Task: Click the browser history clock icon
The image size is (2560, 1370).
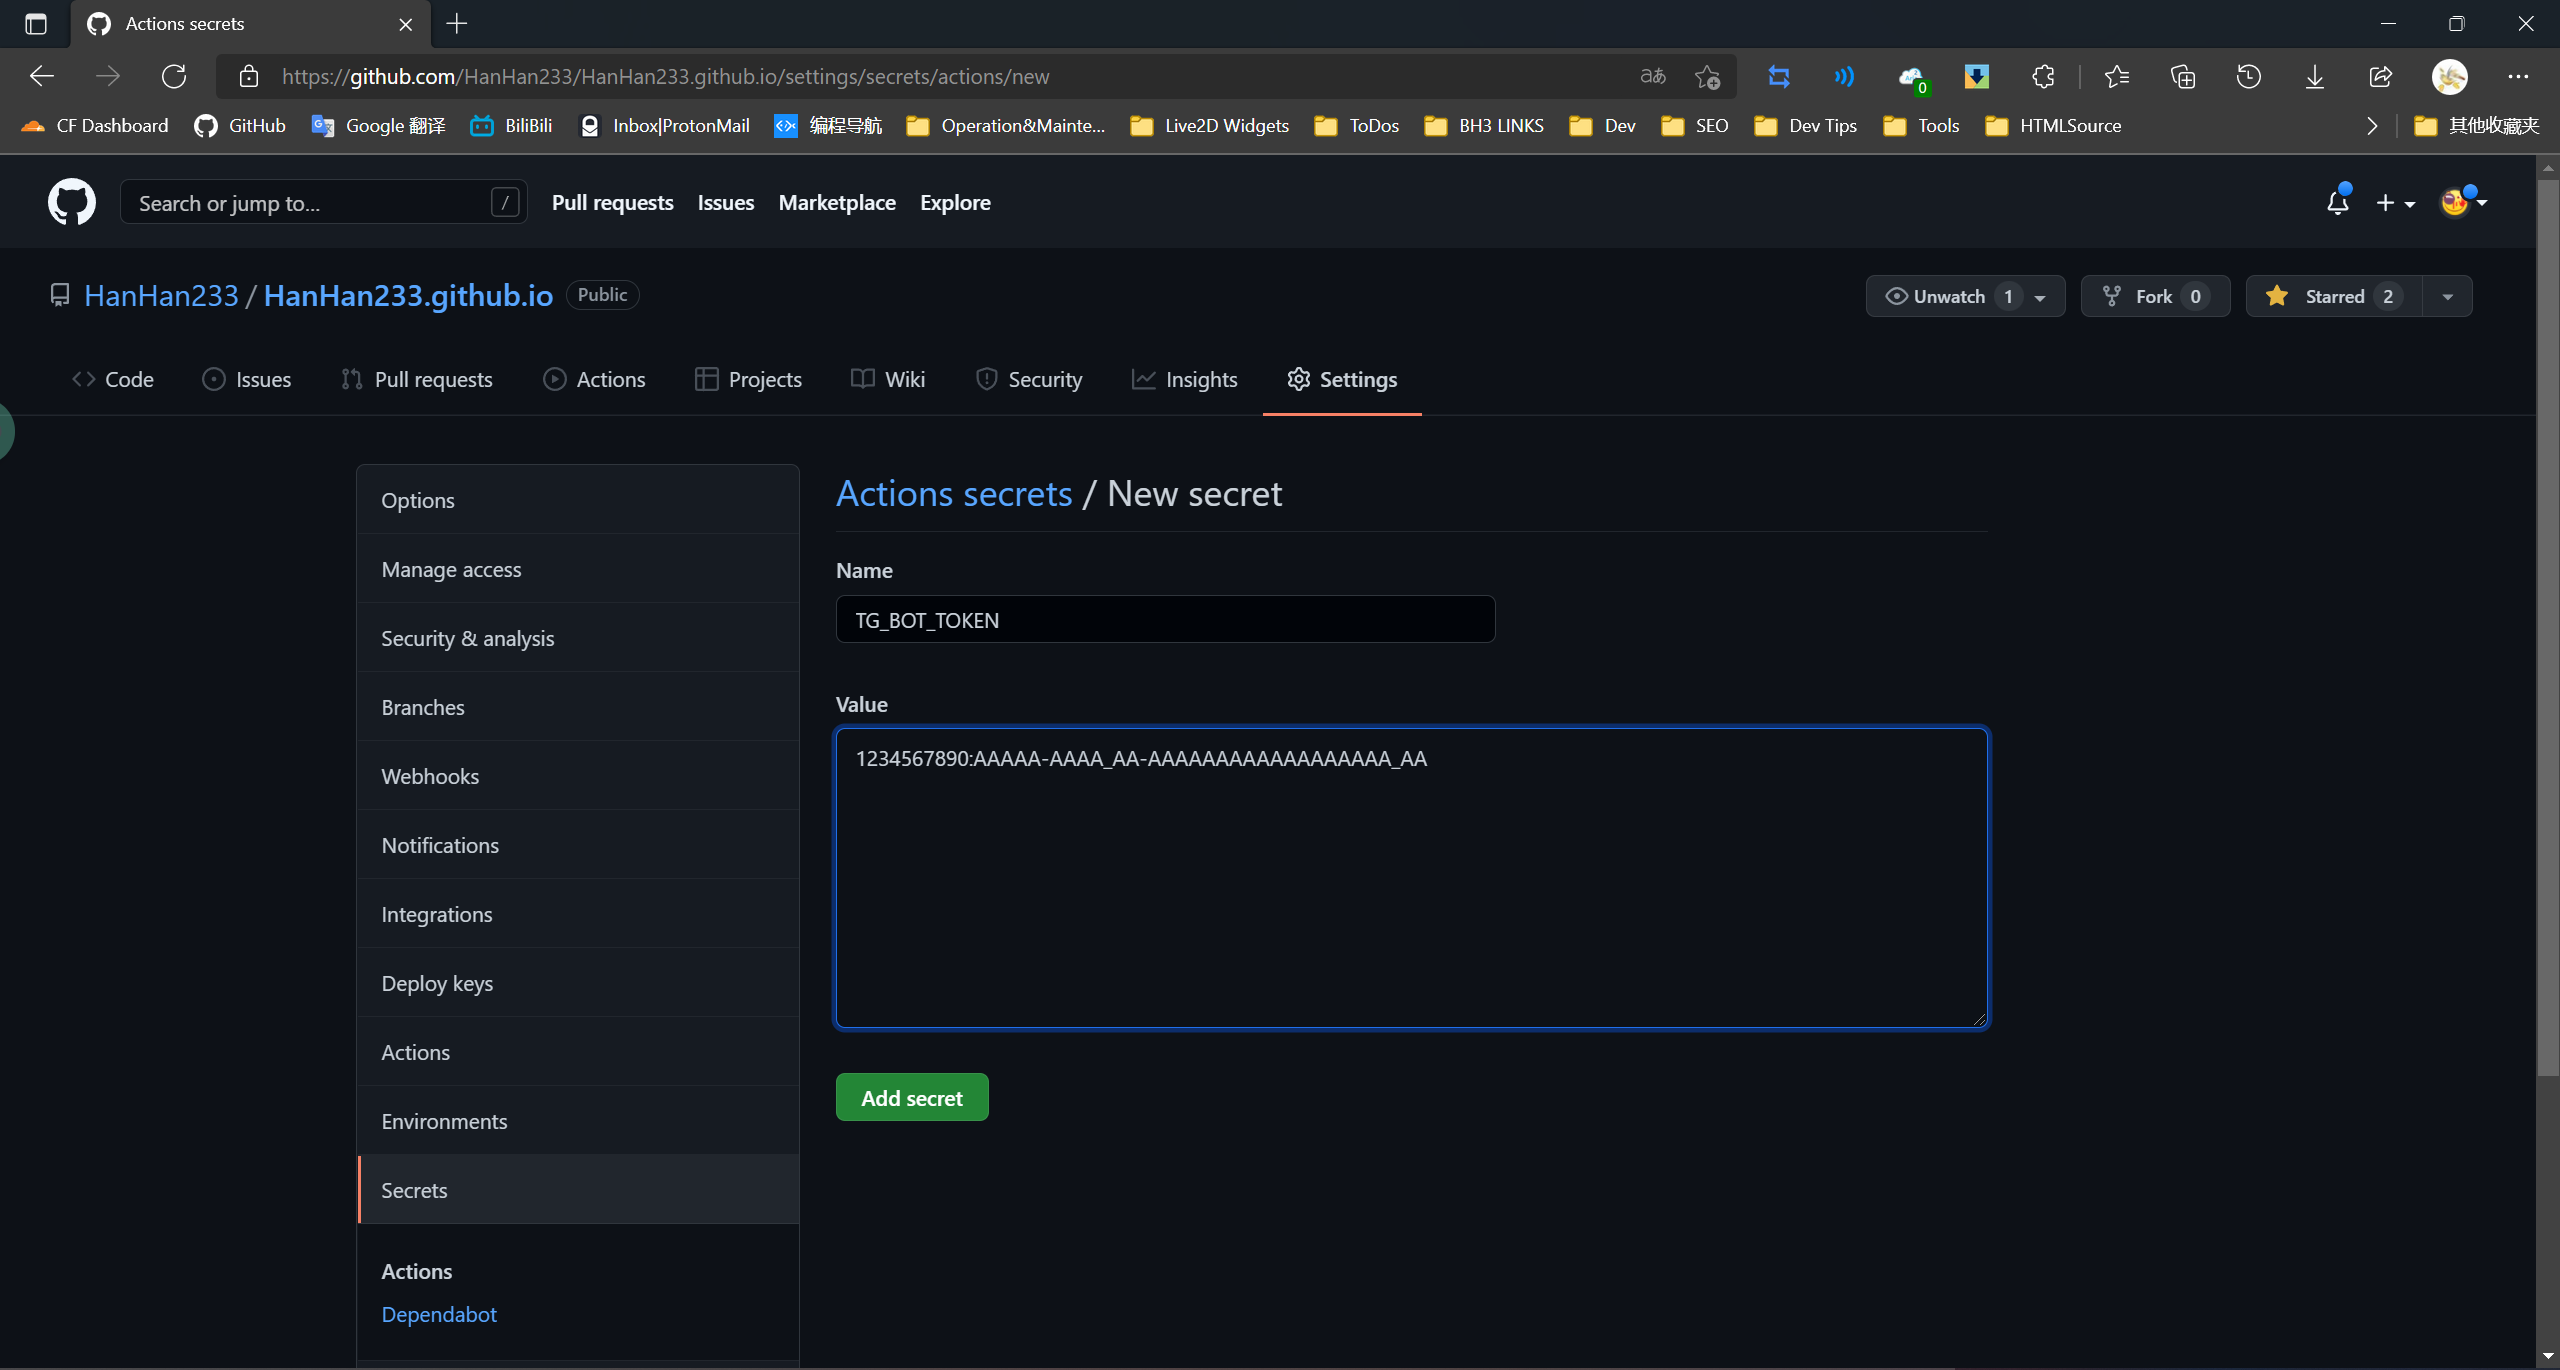Action: pos(2252,76)
